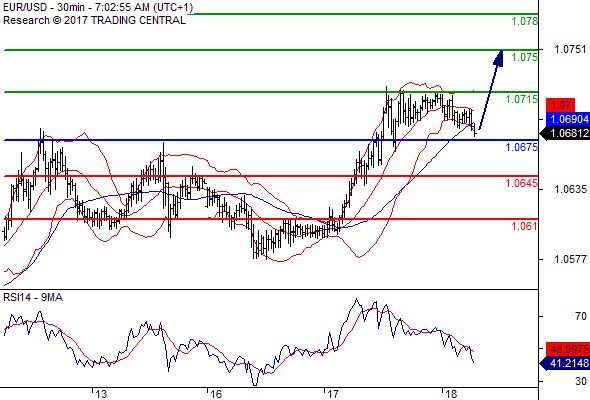The image size is (590, 400).
Task: Select the green 1.0715 resistance label
Action: click(522, 99)
